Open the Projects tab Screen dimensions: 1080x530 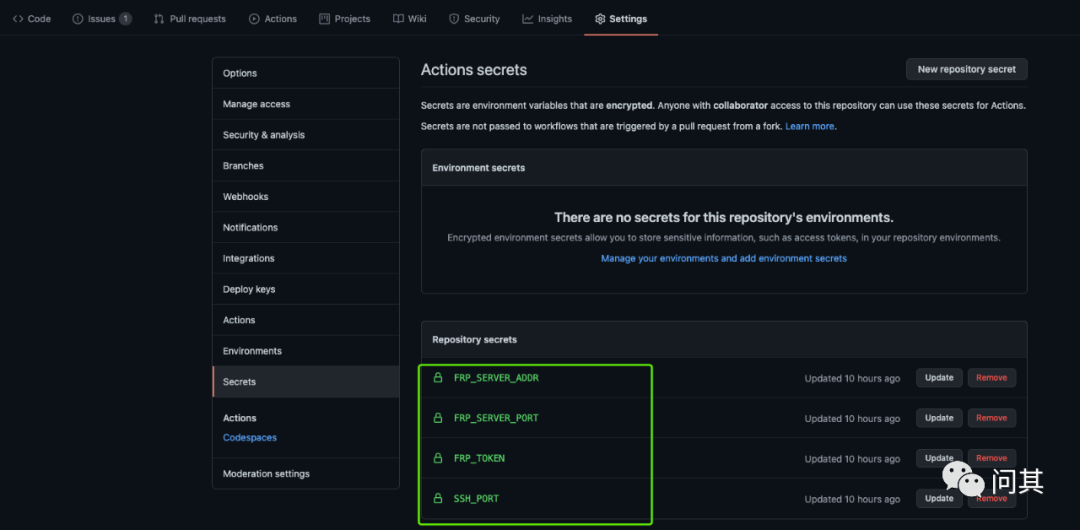[x=344, y=19]
